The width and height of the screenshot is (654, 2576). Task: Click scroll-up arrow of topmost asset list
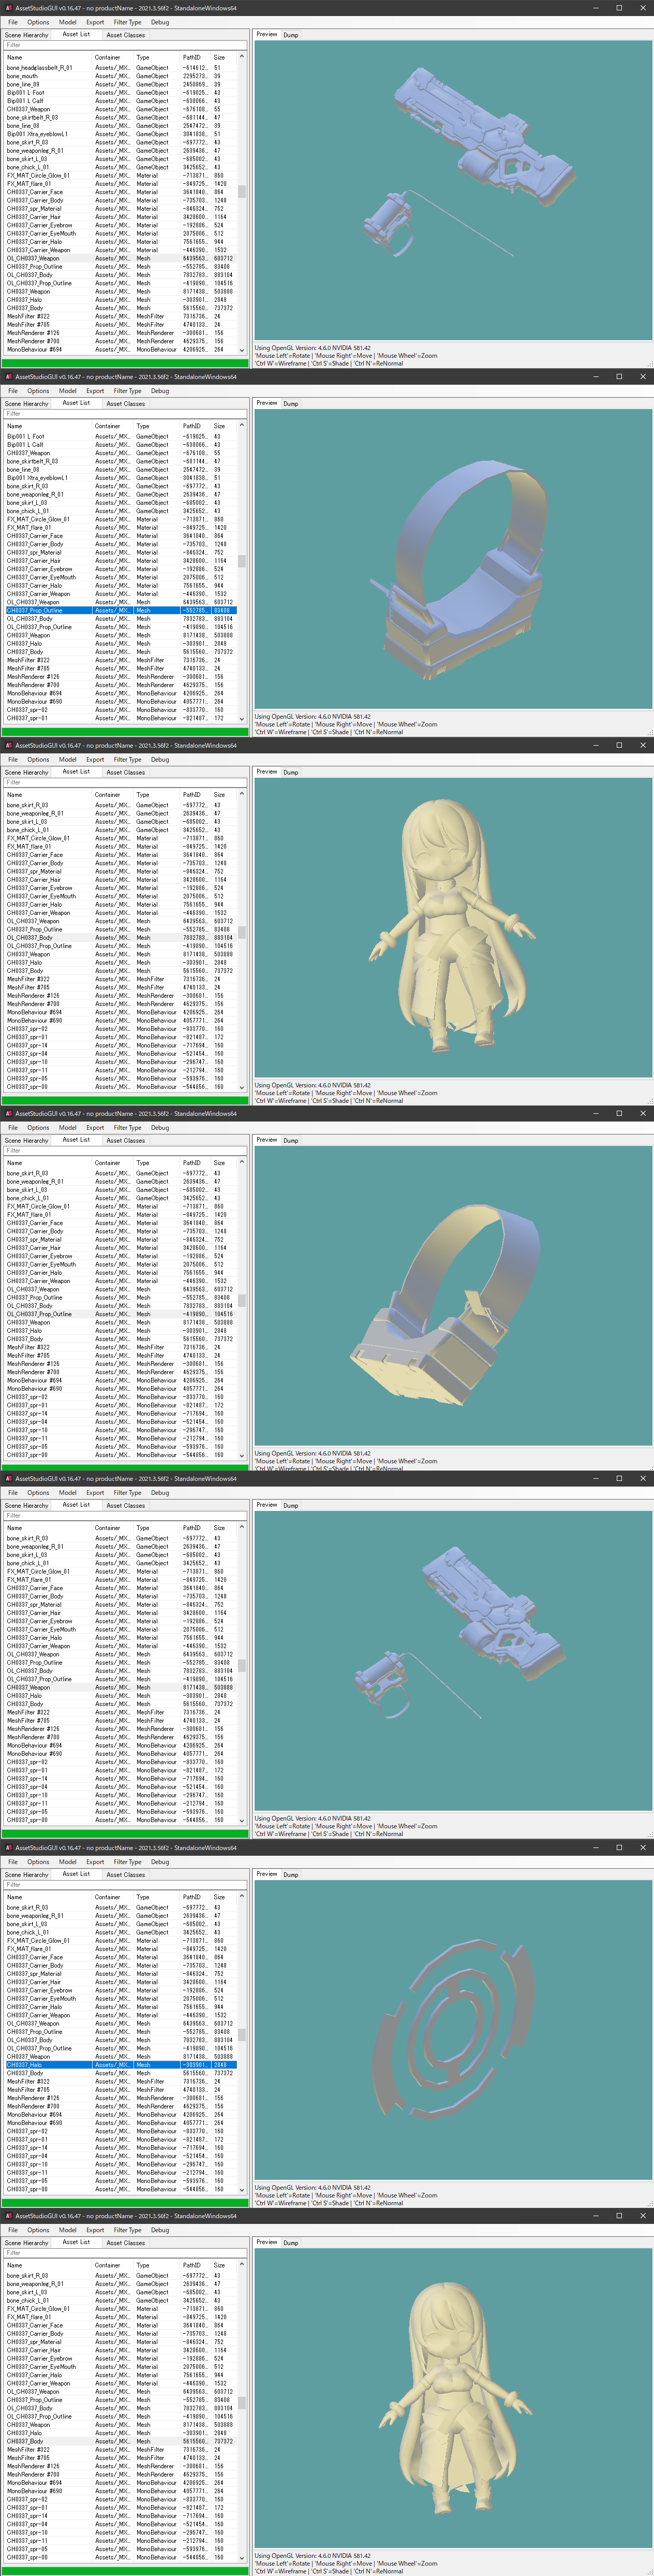click(x=242, y=57)
